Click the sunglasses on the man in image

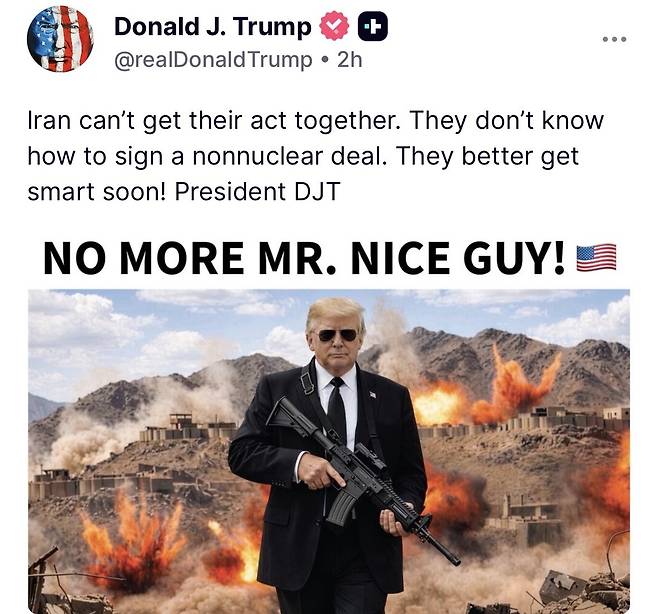point(337,335)
